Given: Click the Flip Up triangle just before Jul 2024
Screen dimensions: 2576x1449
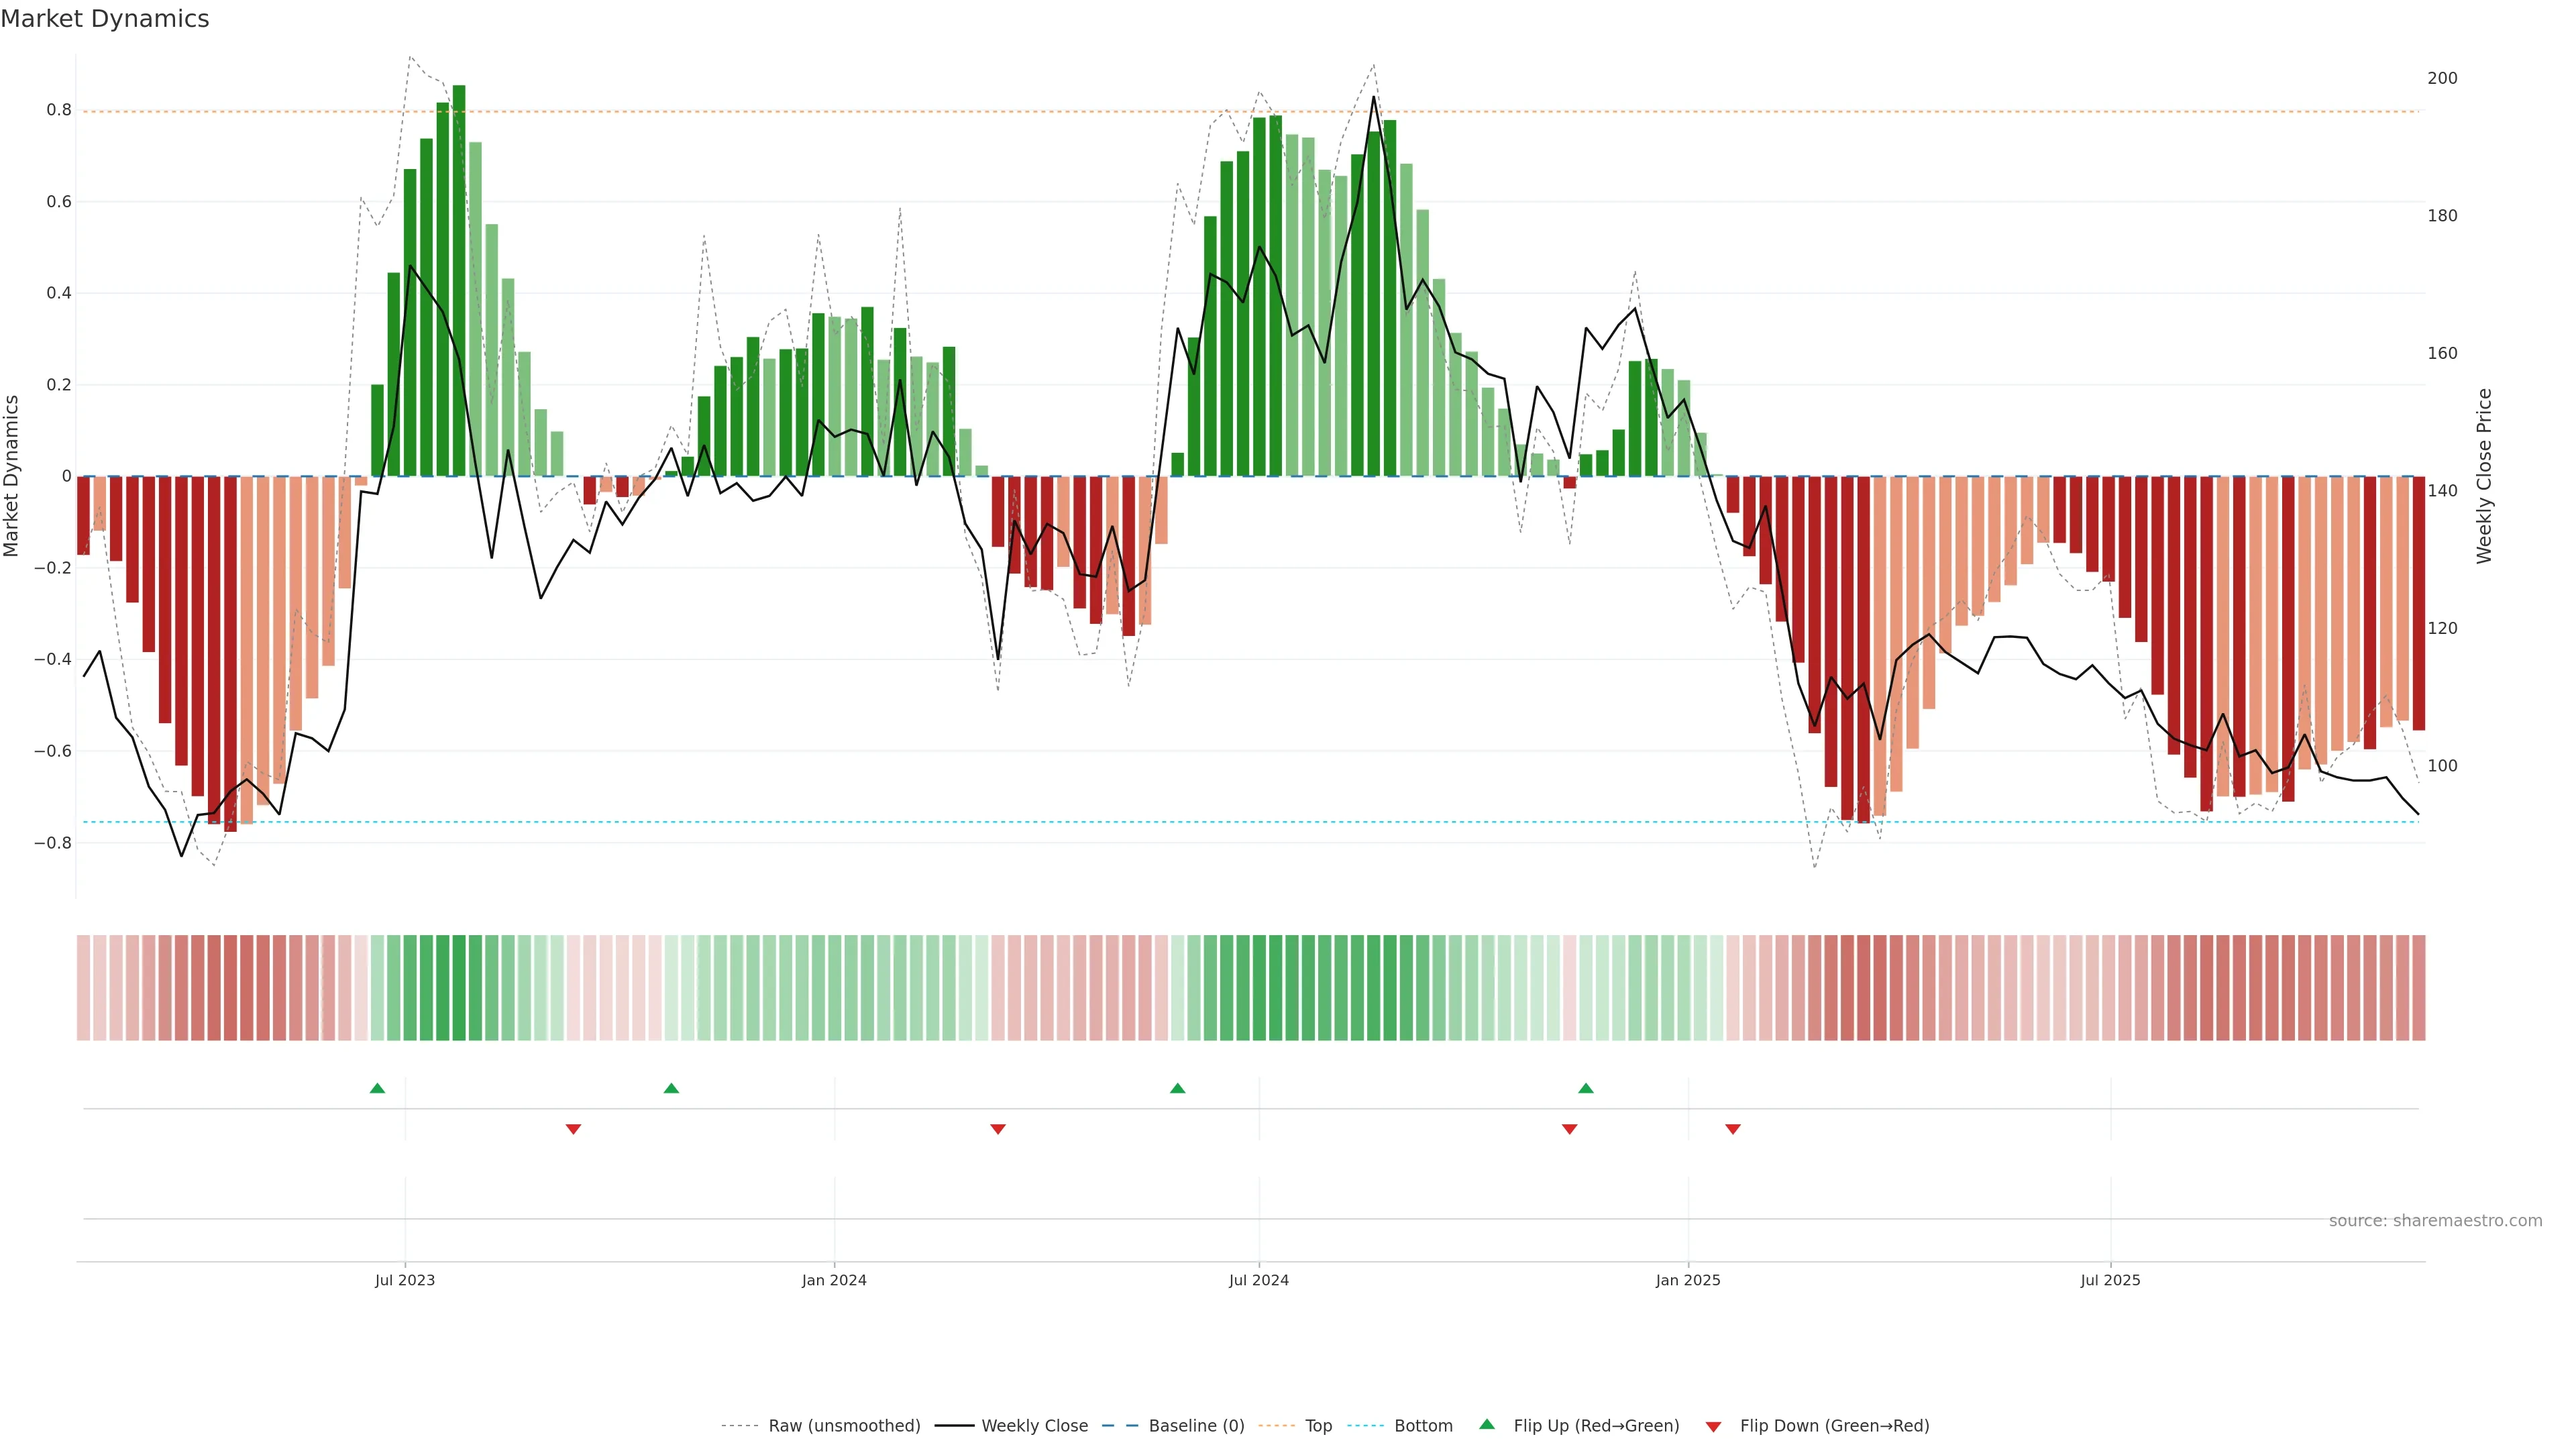Looking at the screenshot, I should [1177, 1088].
